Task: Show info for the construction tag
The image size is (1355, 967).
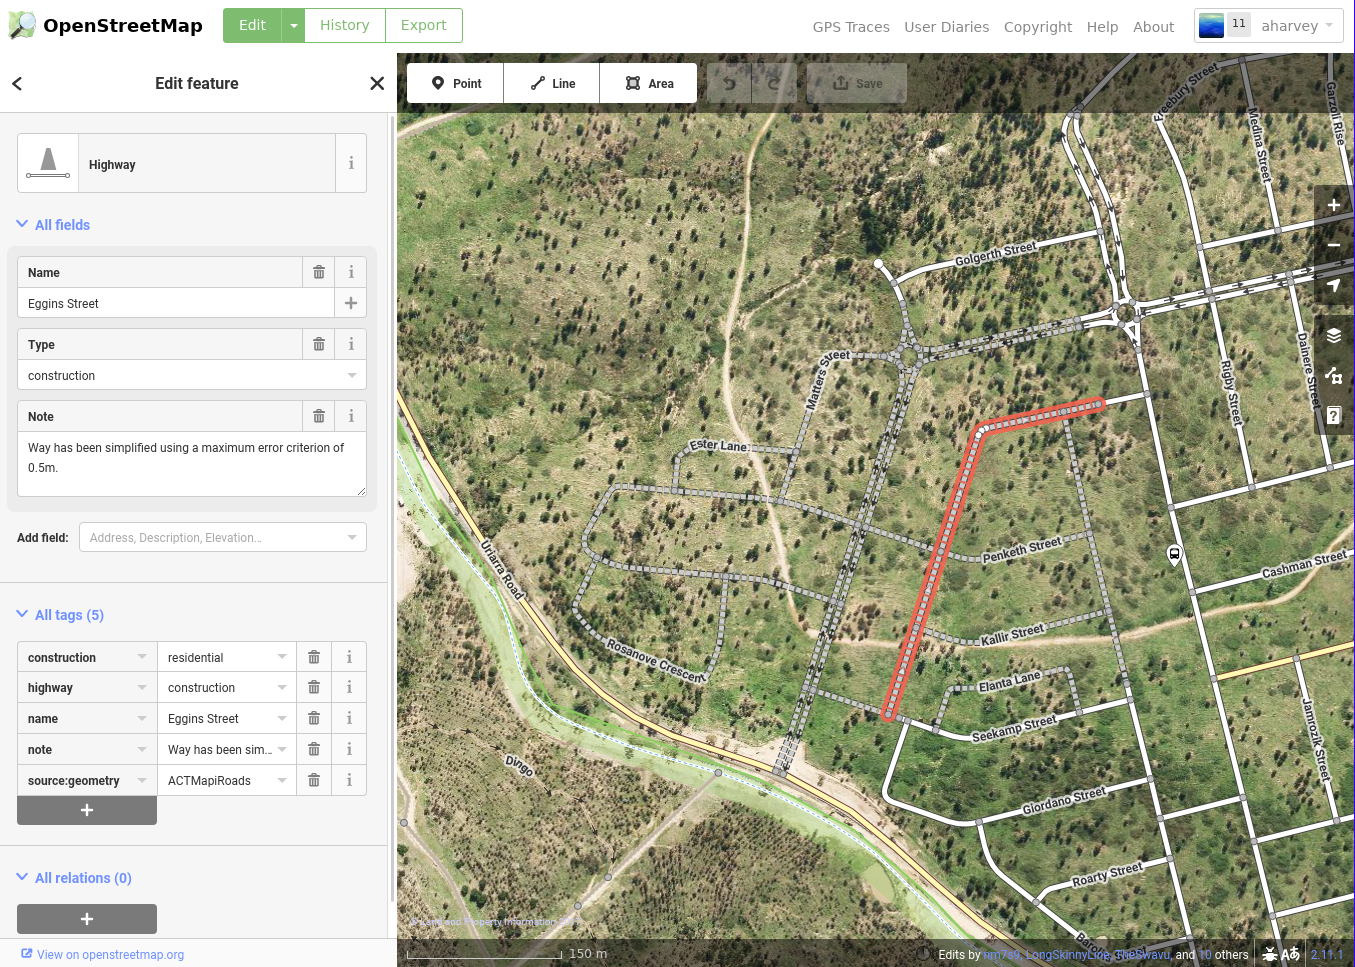Action: (349, 657)
